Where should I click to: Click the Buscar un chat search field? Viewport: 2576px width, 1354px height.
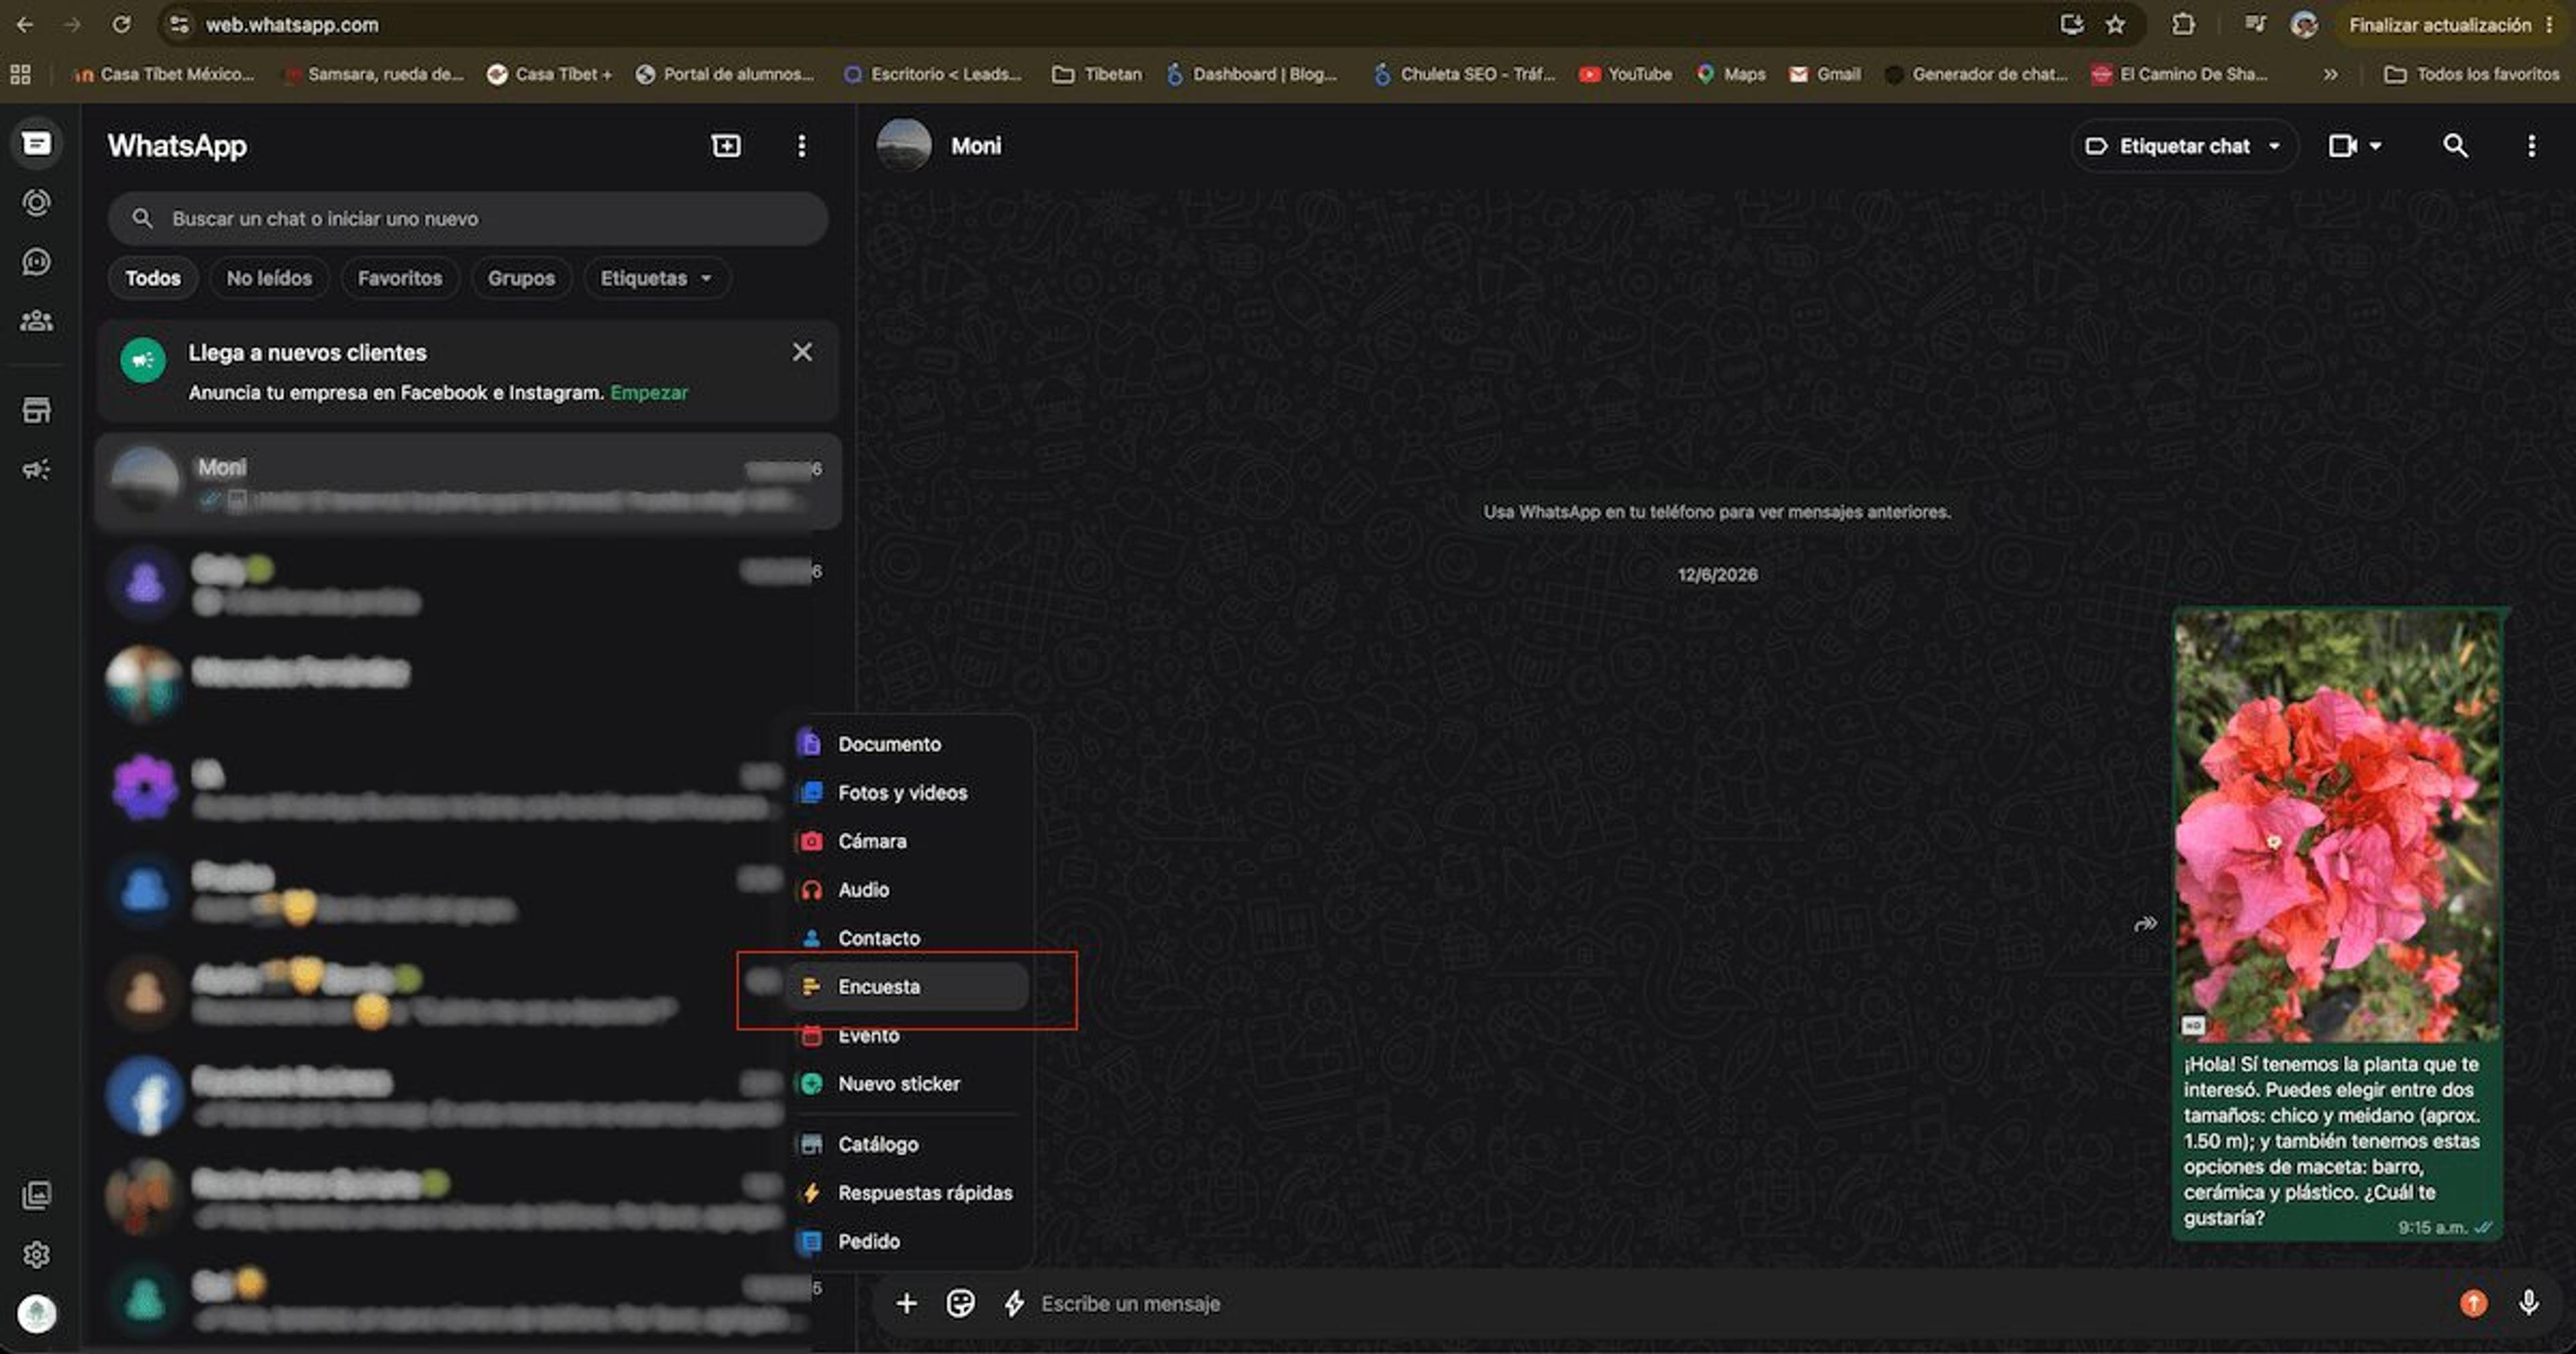coord(468,218)
